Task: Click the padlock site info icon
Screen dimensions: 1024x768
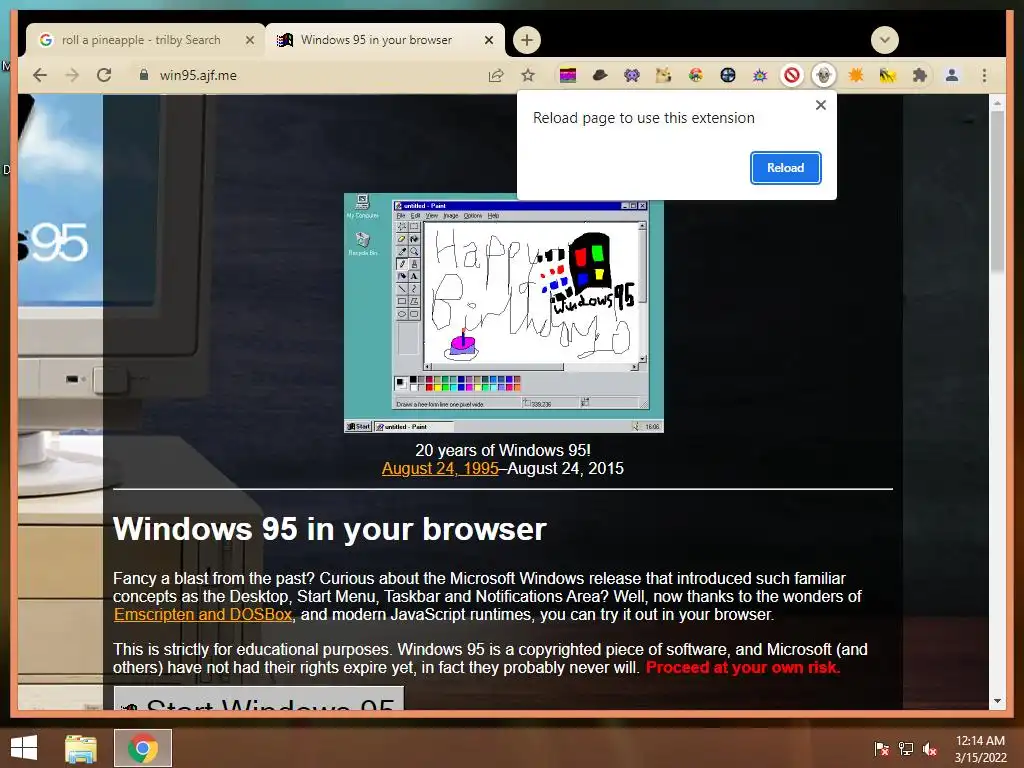Action: pyautogui.click(x=144, y=75)
